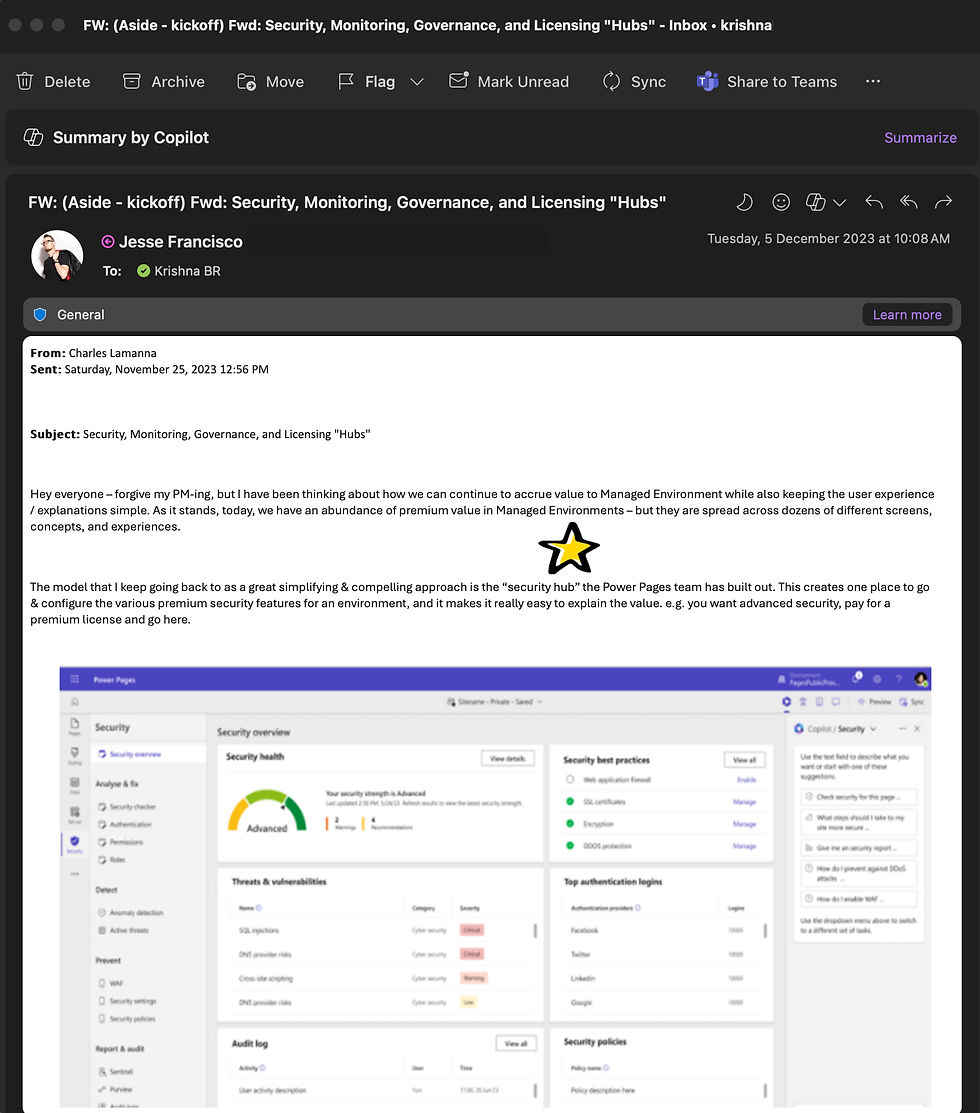The image size is (980, 1113).
Task: Click the Subject: Security, Monitoring line in body
Action: click(200, 434)
